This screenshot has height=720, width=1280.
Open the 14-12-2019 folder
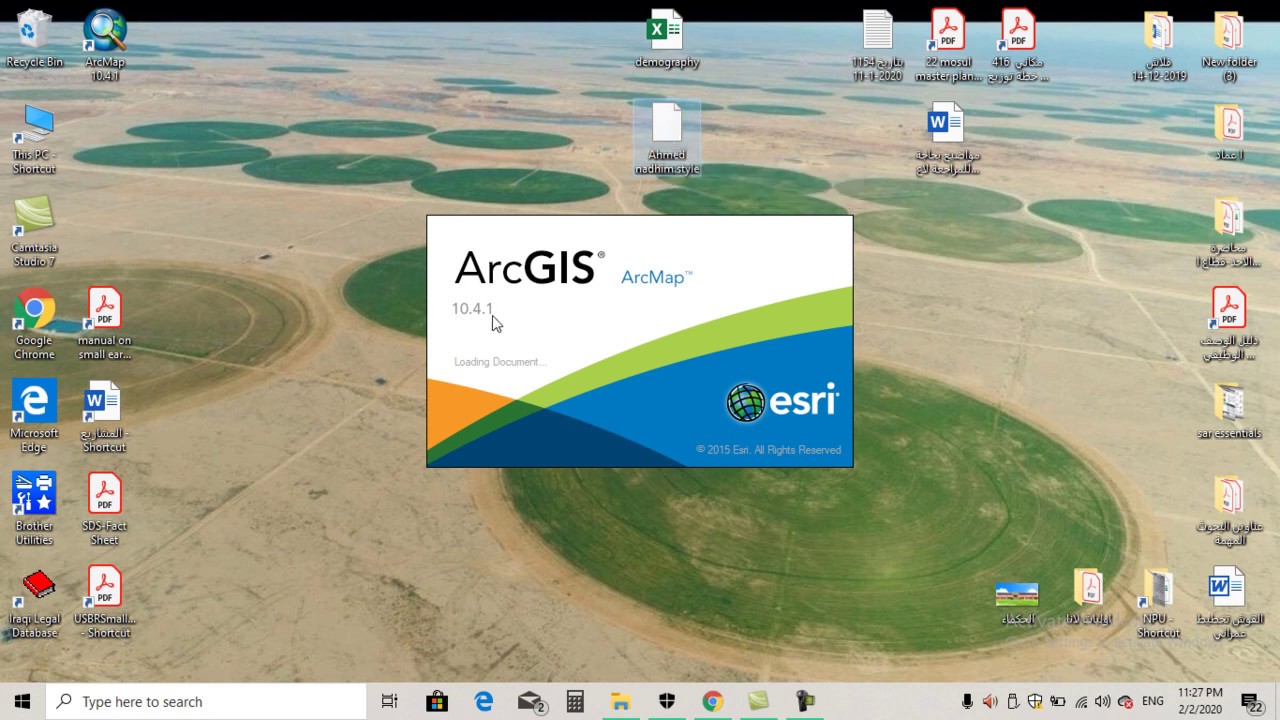1159,45
